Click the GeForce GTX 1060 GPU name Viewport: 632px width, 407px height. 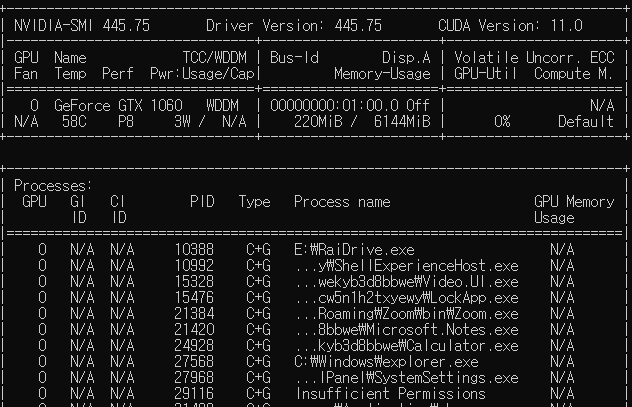118,106
